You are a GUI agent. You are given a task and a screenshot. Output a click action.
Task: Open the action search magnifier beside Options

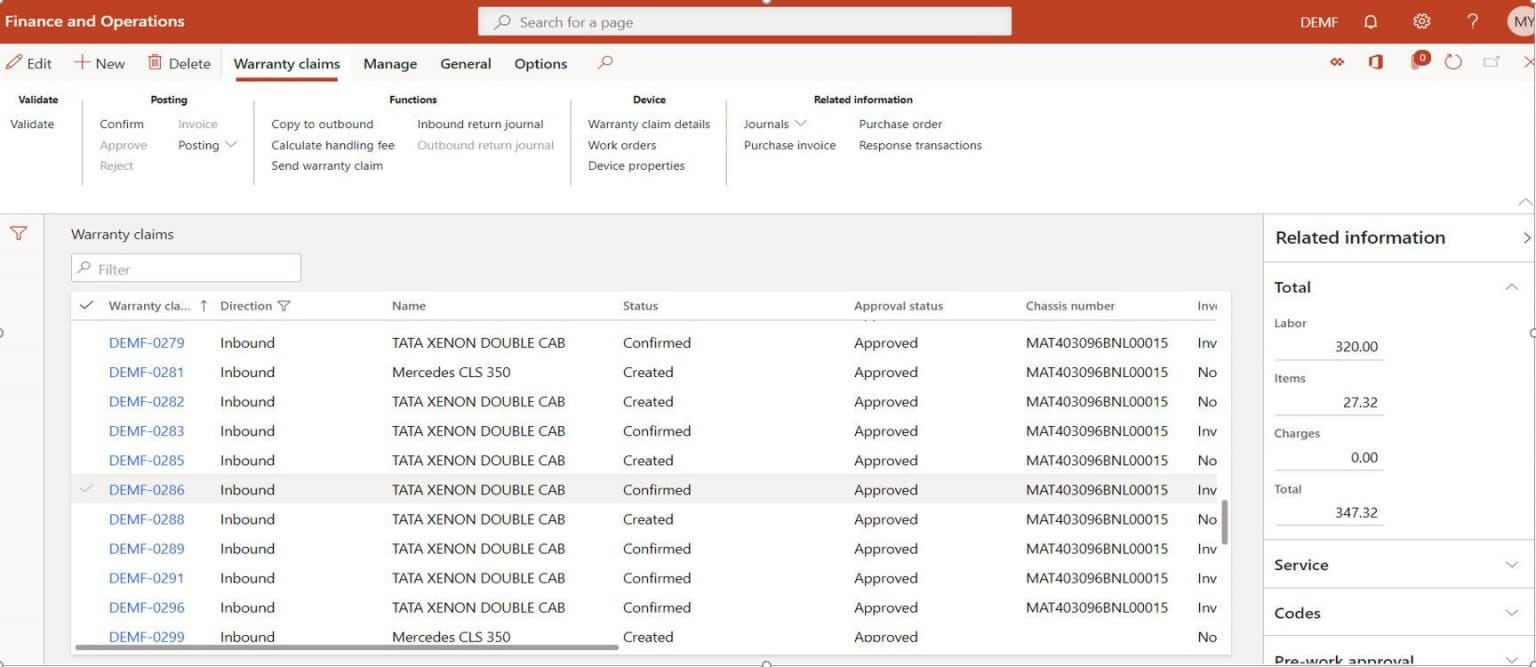[603, 63]
